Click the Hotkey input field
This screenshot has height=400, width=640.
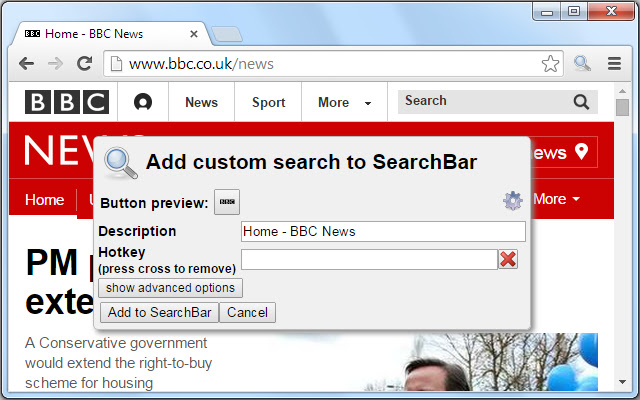[x=369, y=259]
